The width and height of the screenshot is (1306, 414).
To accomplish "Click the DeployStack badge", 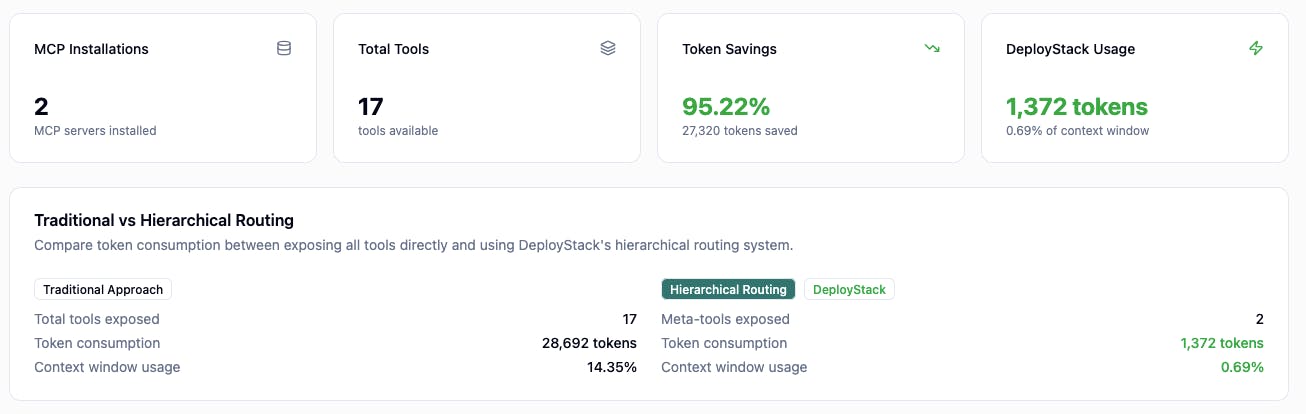I will (849, 289).
